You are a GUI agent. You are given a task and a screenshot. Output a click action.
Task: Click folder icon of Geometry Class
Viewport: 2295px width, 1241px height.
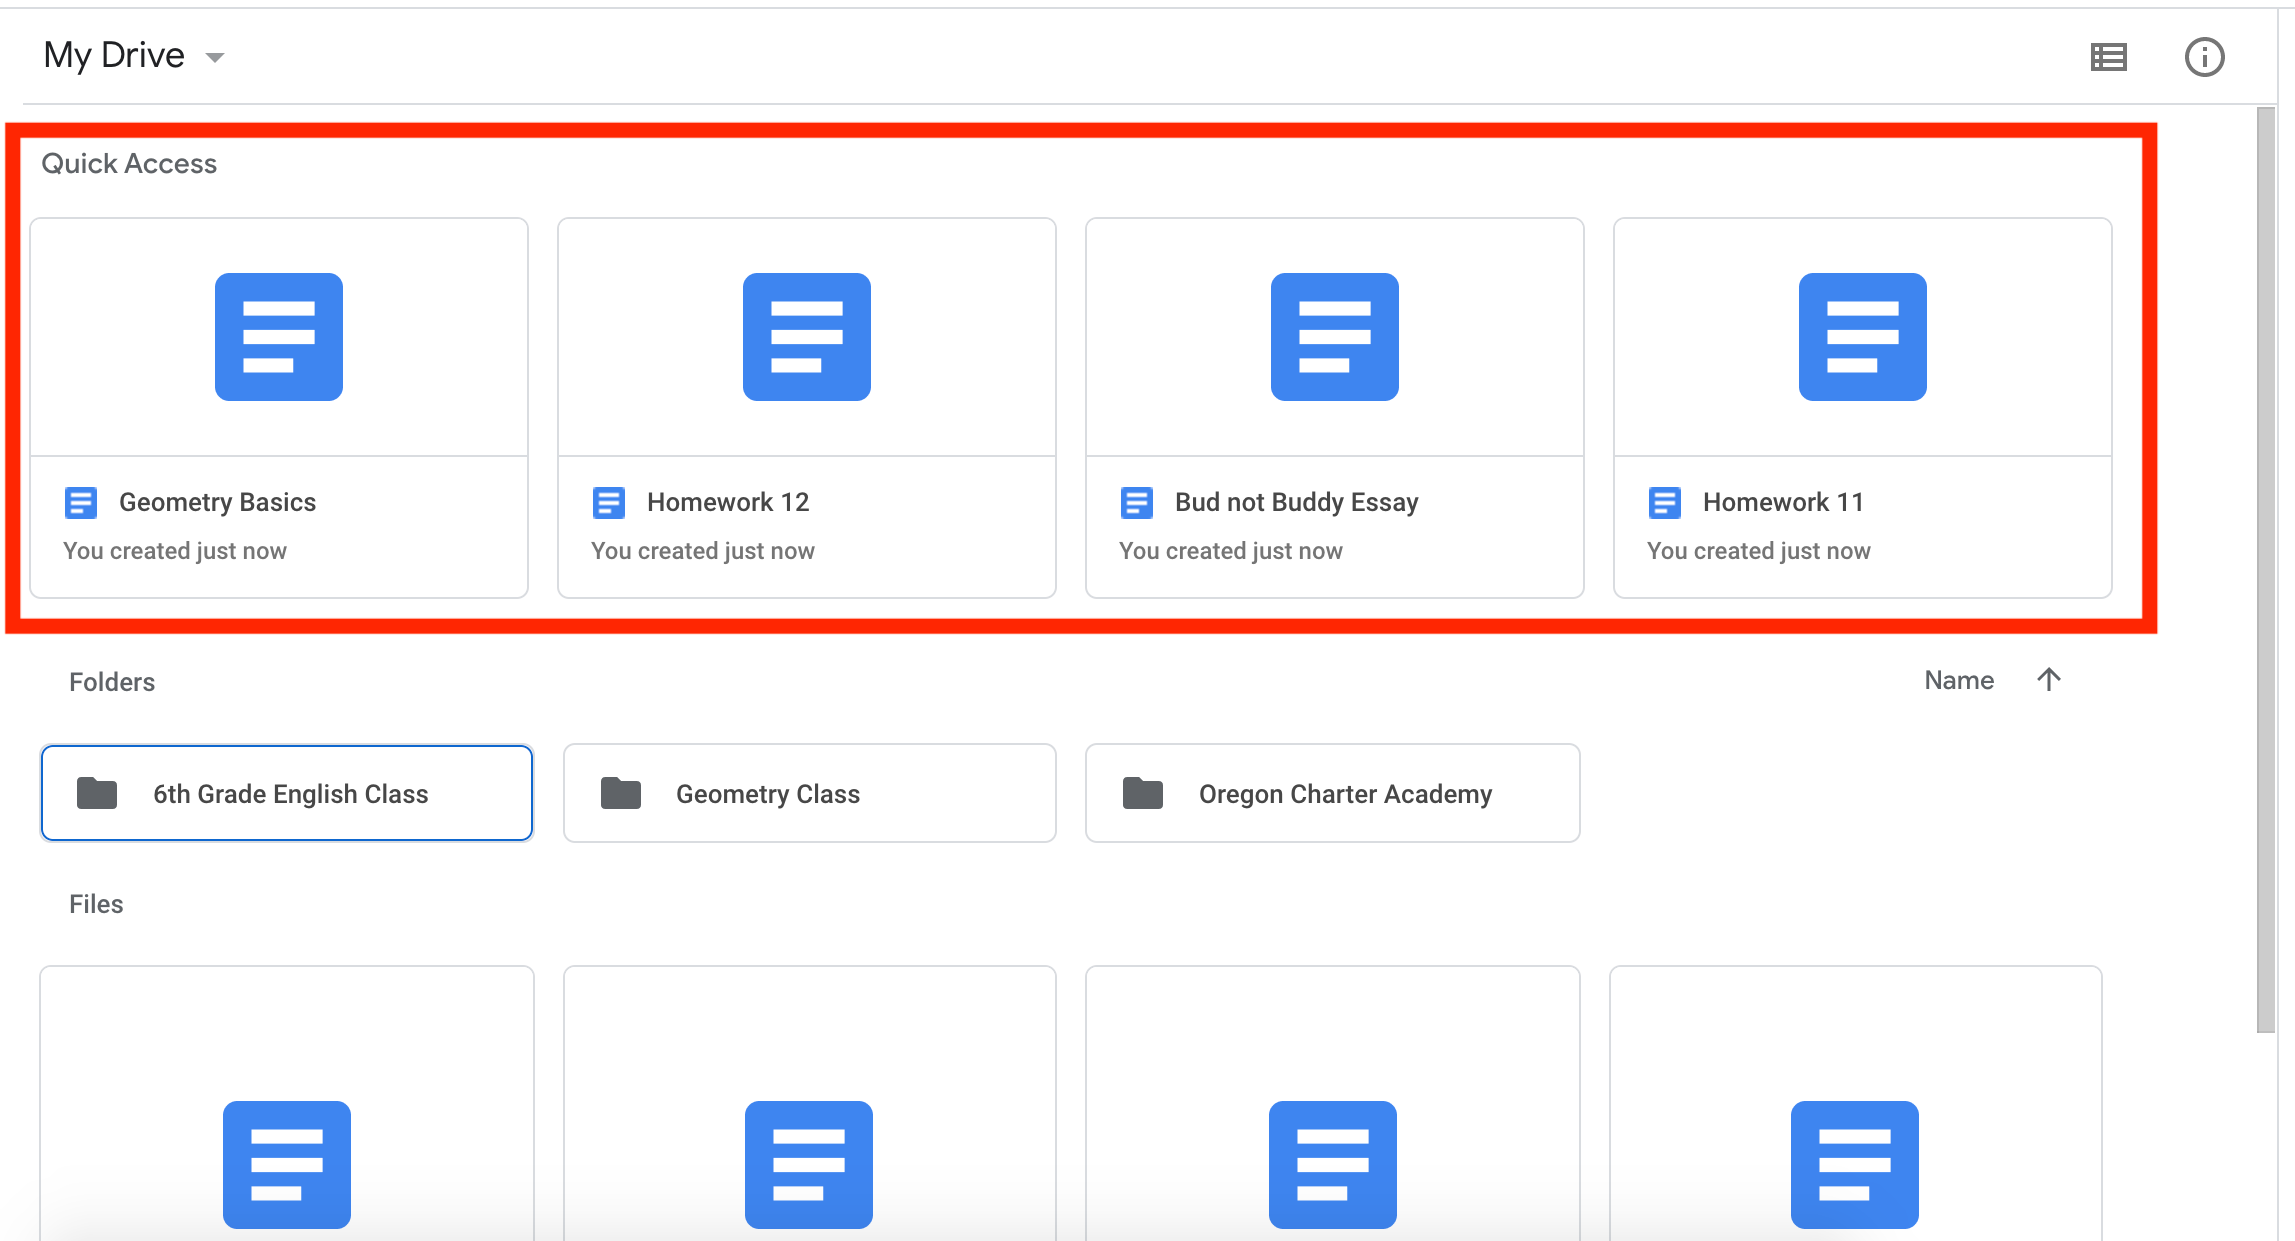(621, 793)
